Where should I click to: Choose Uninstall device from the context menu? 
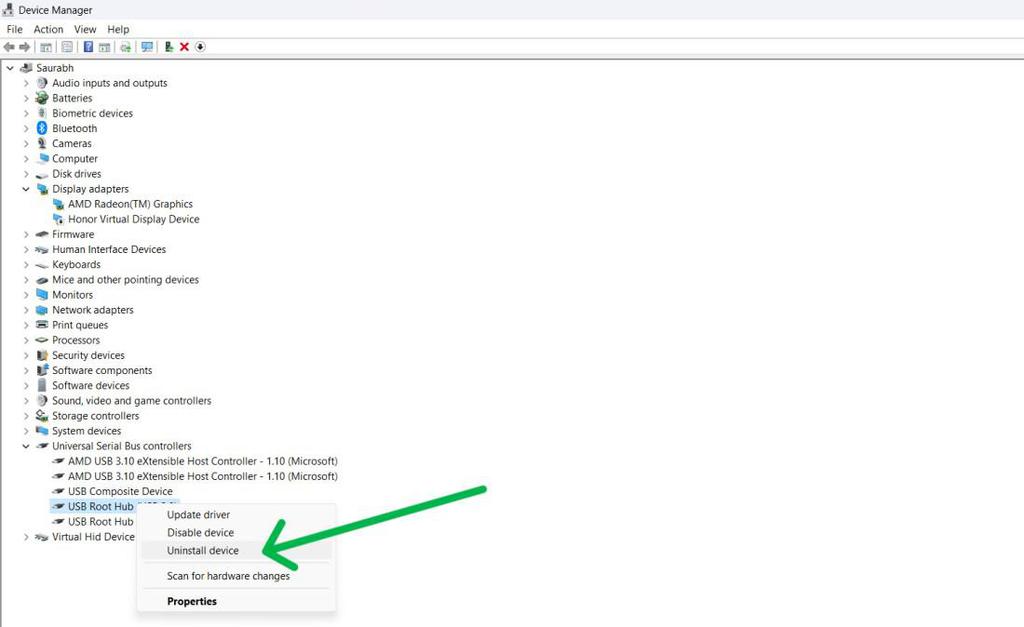pos(236,551)
